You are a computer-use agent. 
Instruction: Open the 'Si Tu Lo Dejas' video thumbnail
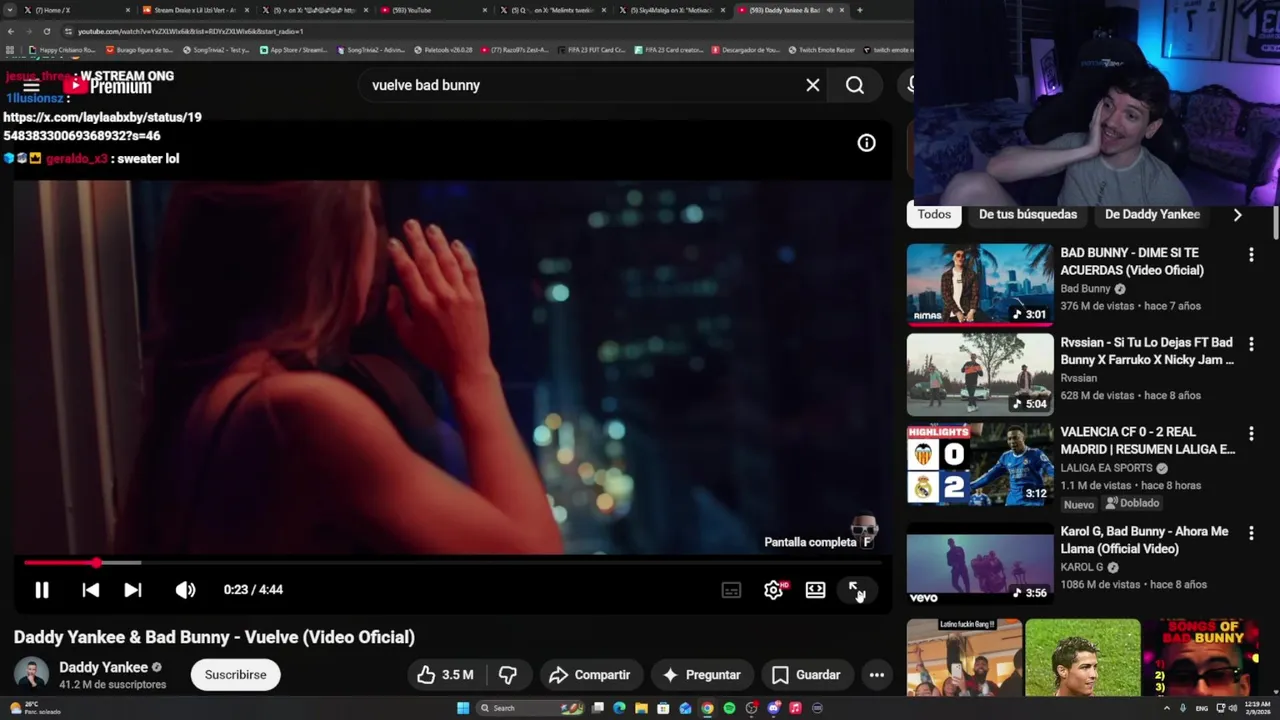click(980, 375)
